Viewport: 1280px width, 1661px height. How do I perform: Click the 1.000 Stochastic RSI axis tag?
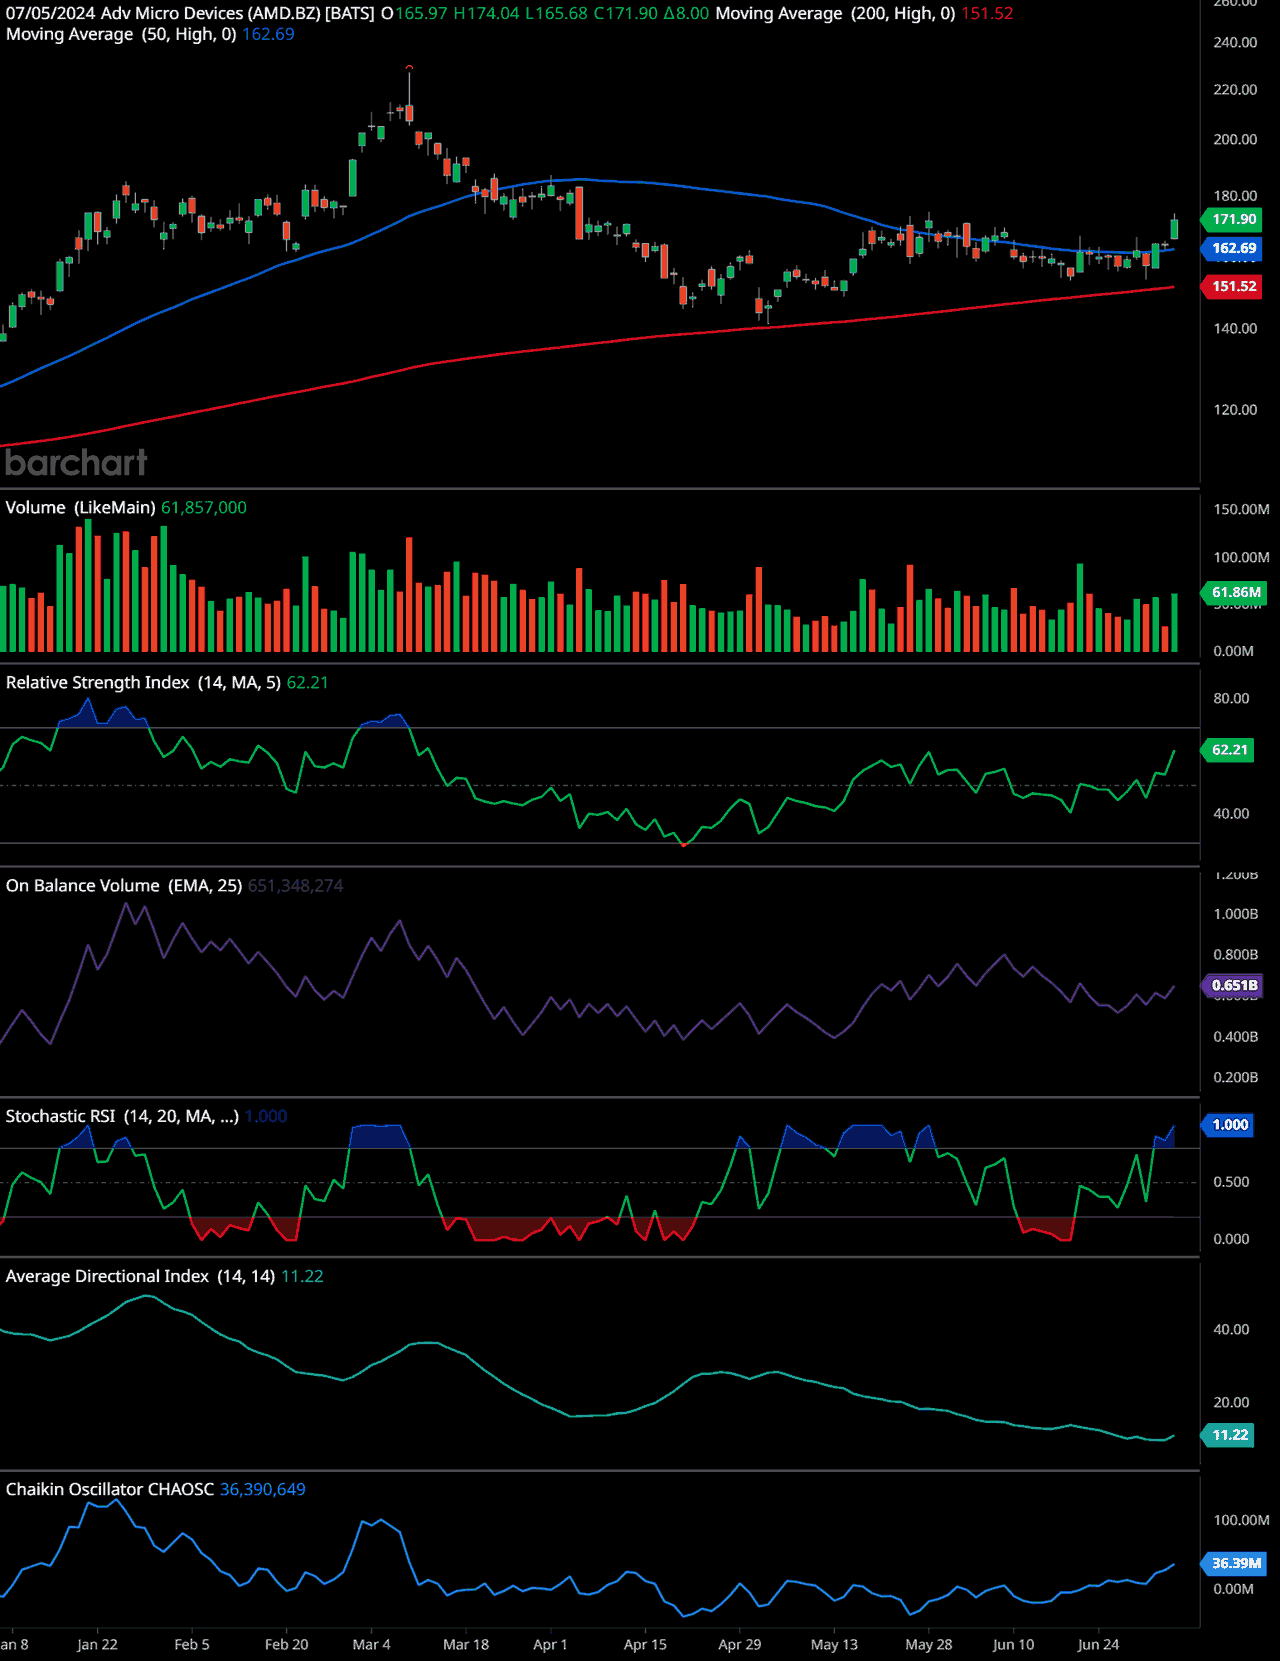1229,1125
